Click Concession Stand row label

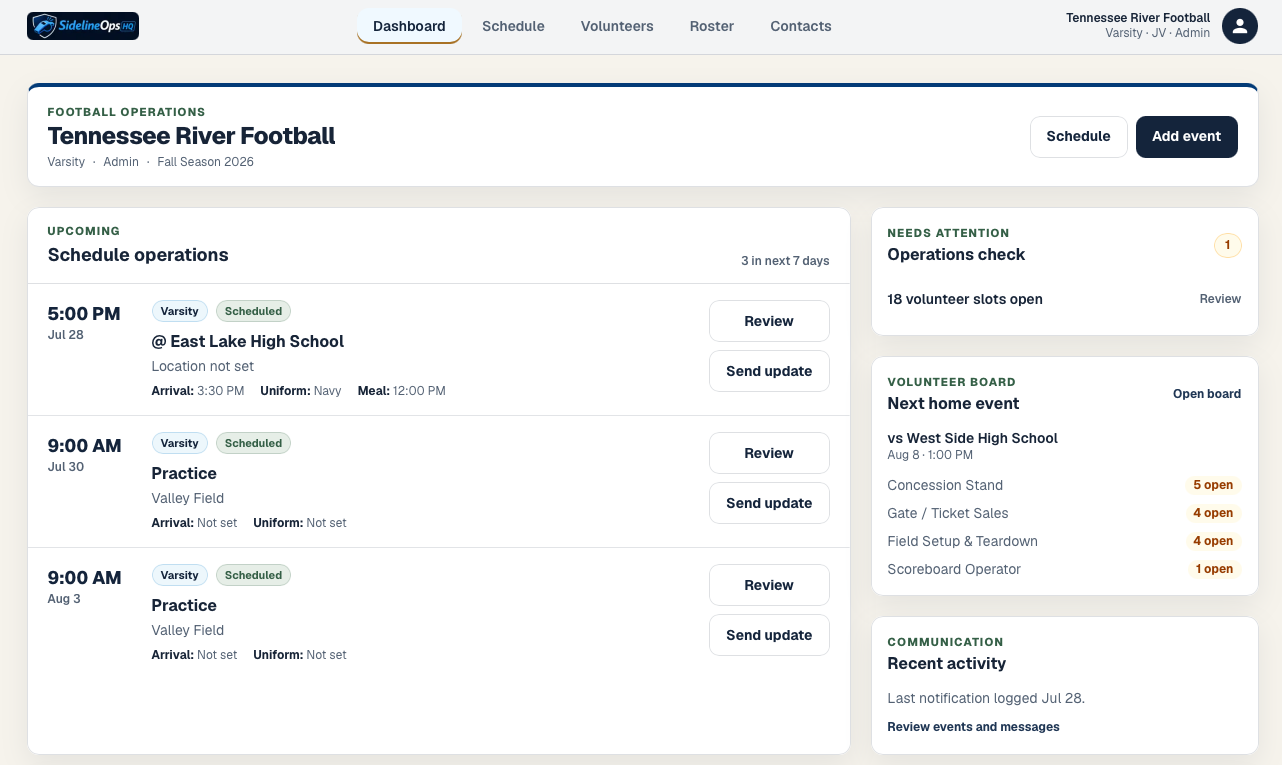(945, 485)
